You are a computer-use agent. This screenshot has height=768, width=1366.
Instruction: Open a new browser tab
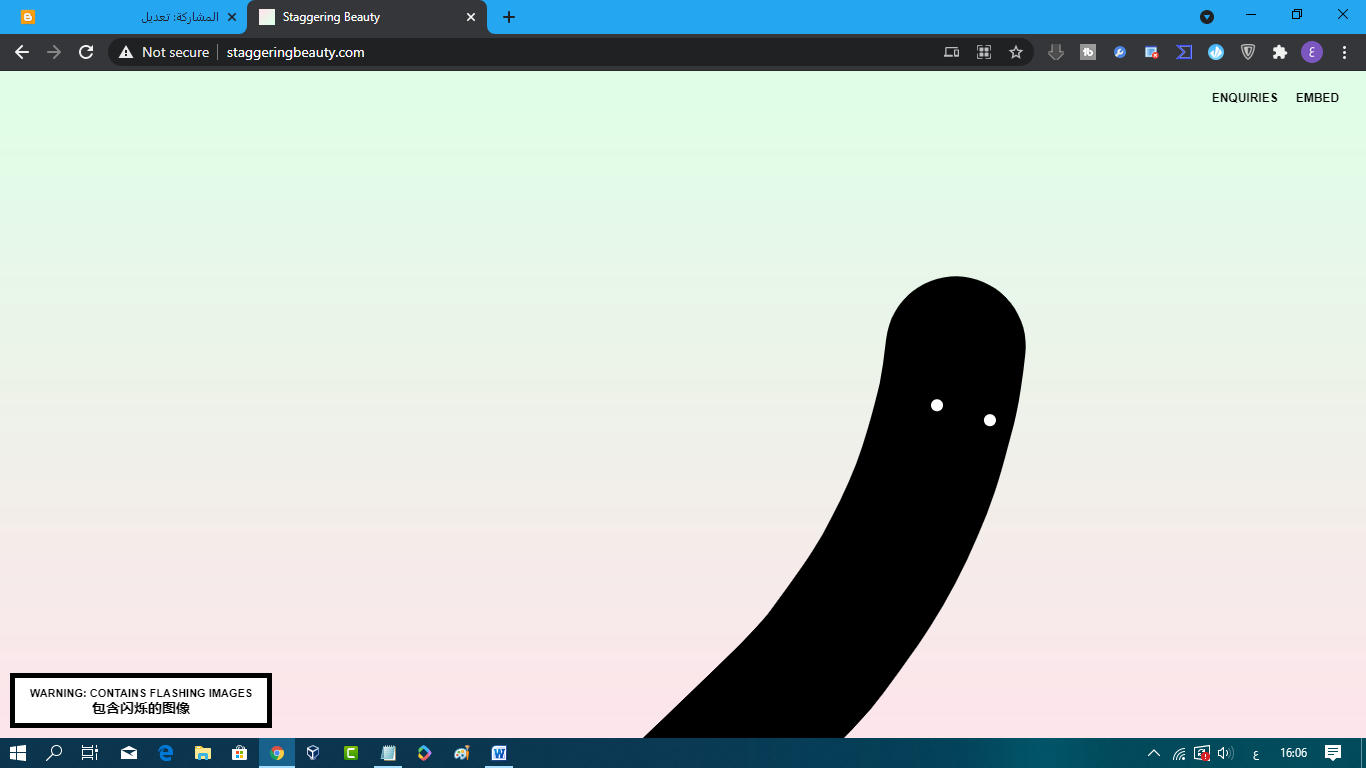coord(509,17)
